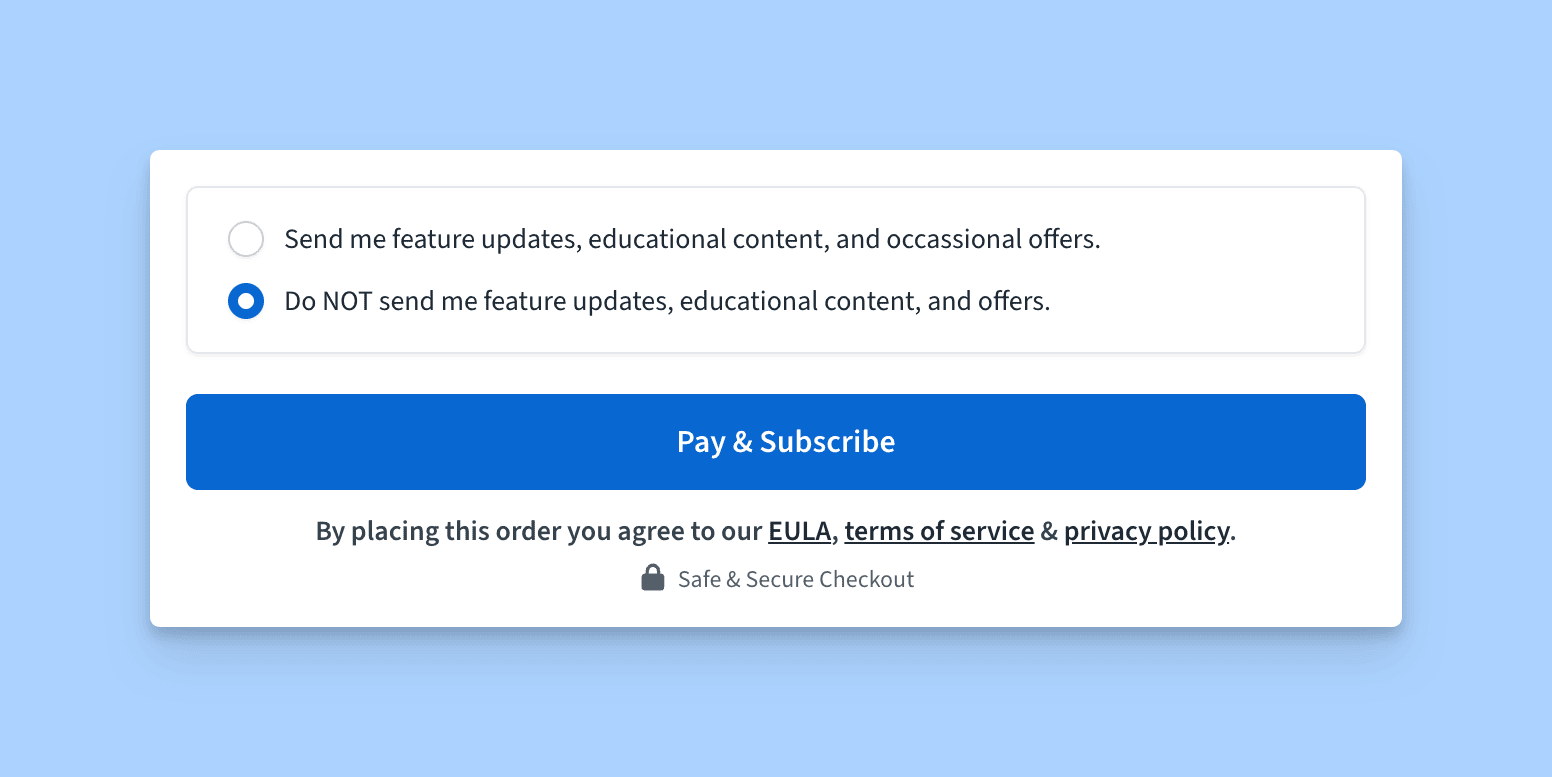The width and height of the screenshot is (1552, 777).
Task: Click the comma after the EULA link
Action: tap(835, 534)
